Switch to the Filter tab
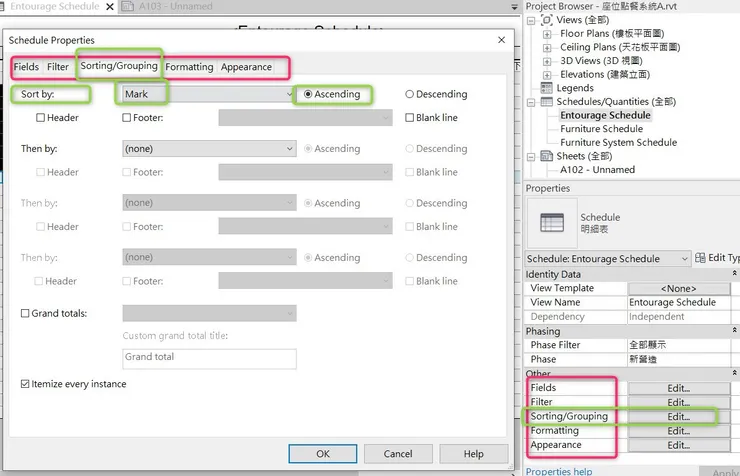The image size is (740, 476). click(58, 67)
